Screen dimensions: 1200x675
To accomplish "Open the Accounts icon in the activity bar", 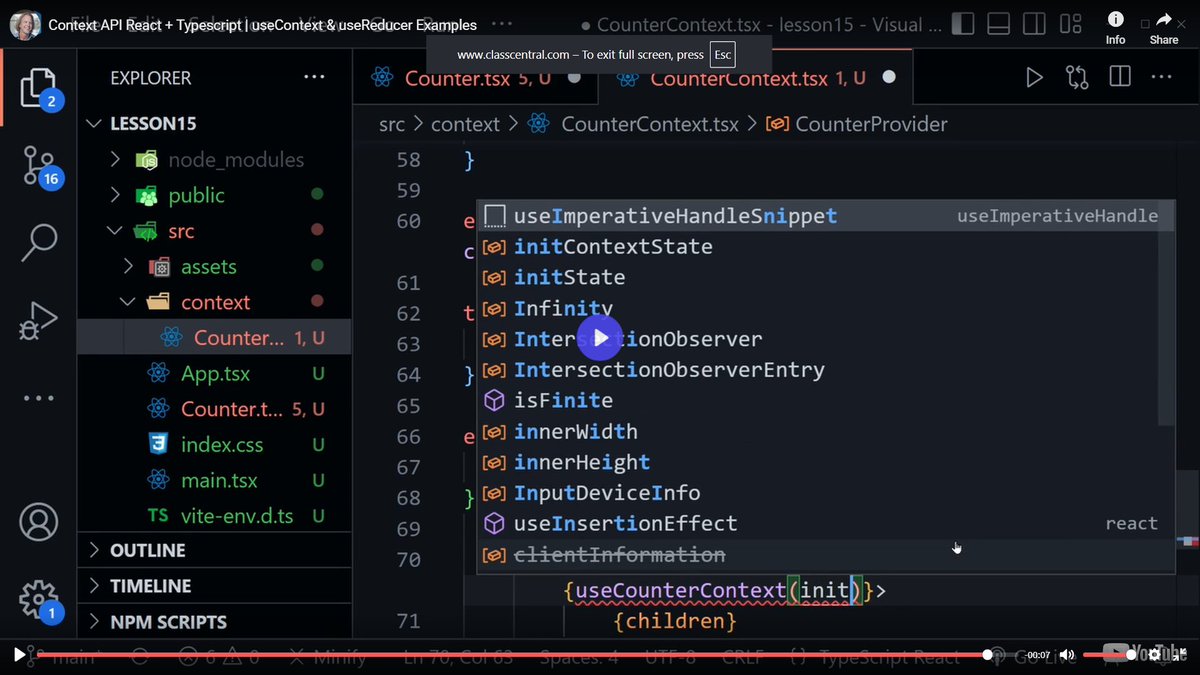I will [x=39, y=522].
